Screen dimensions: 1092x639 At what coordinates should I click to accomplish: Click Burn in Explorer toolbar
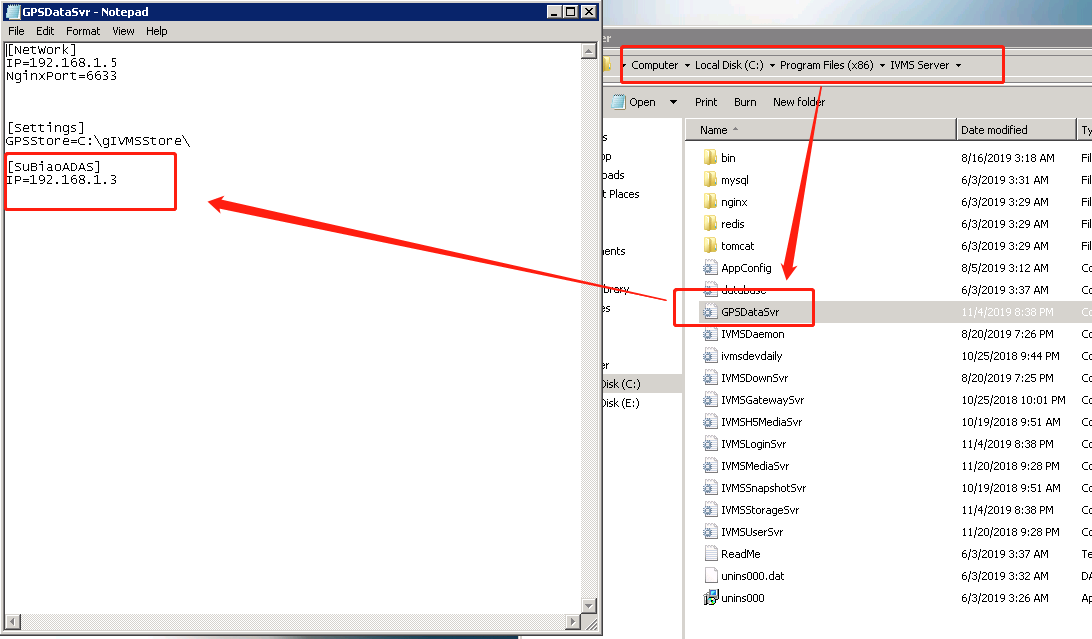click(745, 102)
